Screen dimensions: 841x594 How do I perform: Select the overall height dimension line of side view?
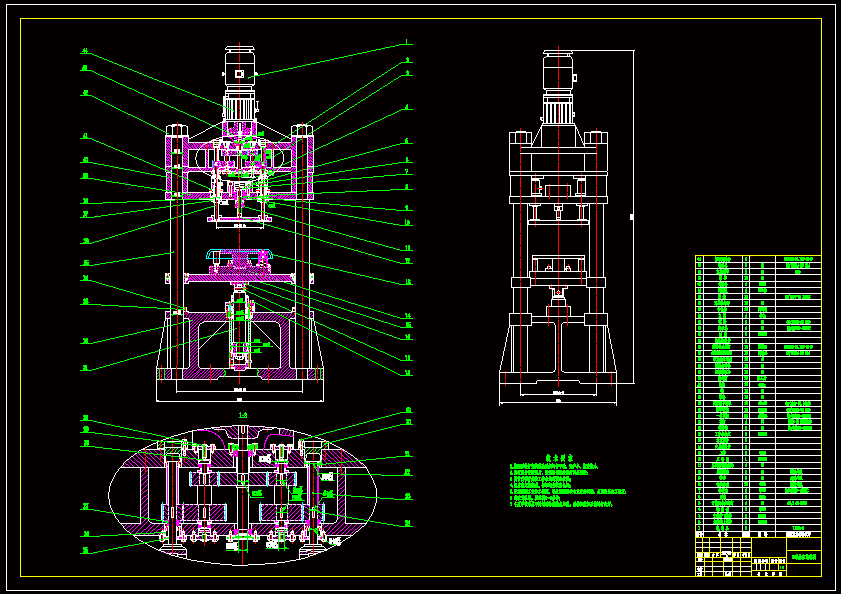click(x=633, y=217)
